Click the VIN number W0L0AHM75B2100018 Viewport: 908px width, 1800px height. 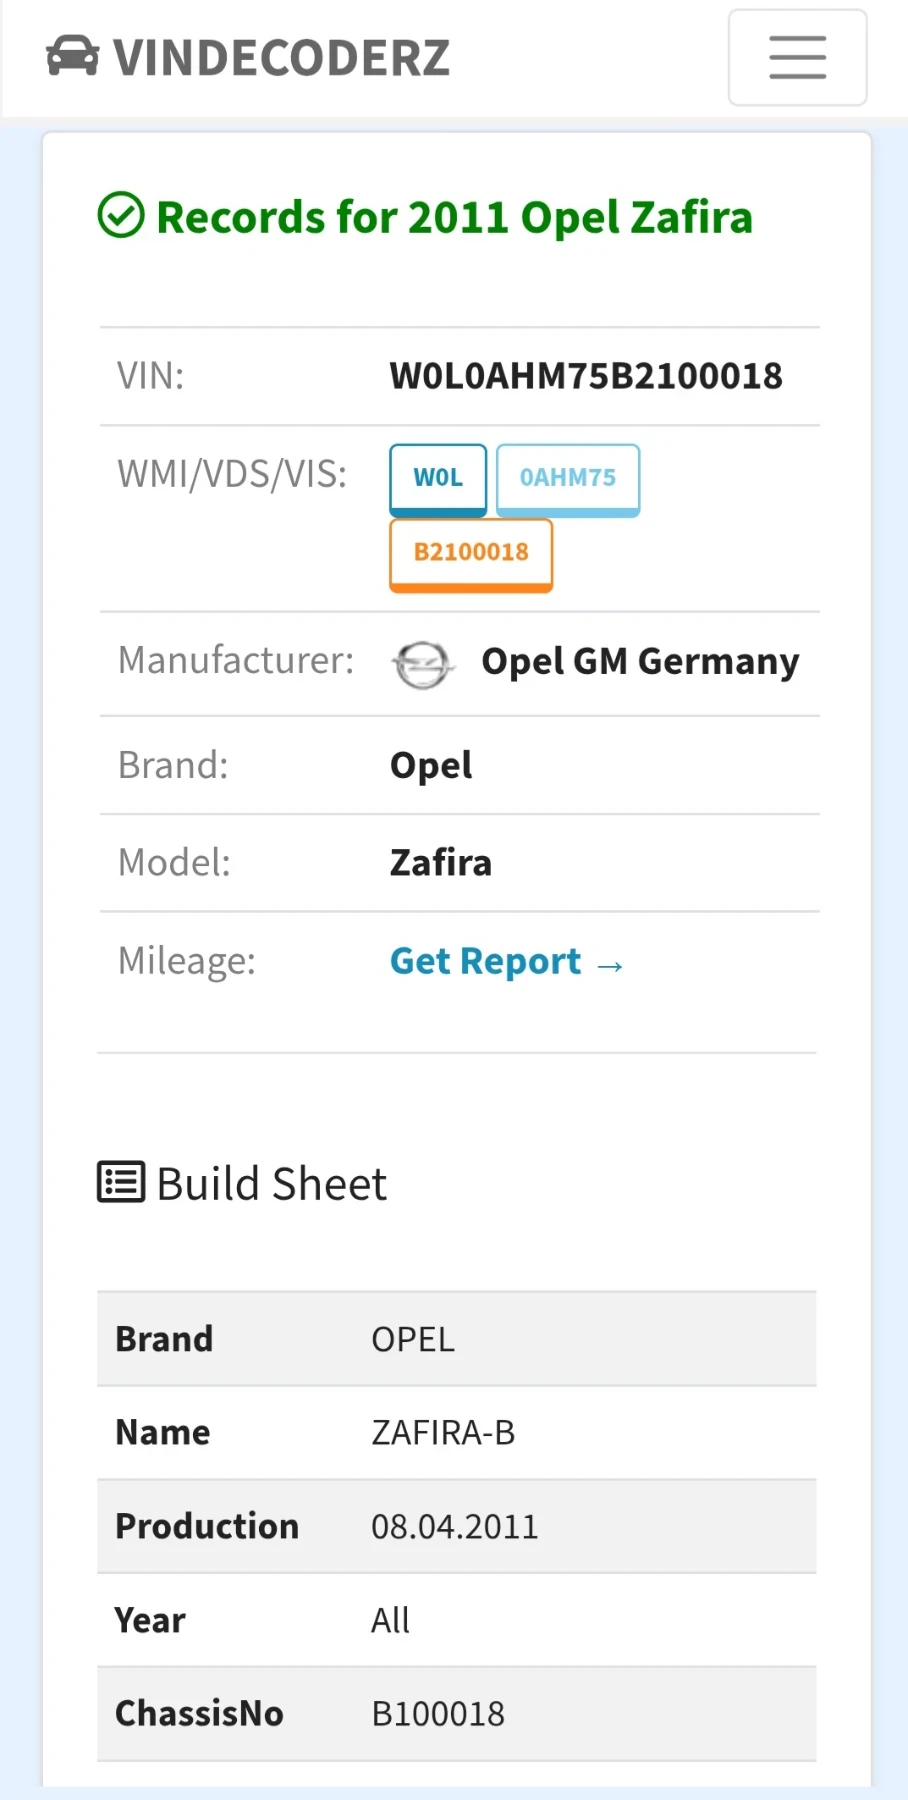click(x=586, y=376)
